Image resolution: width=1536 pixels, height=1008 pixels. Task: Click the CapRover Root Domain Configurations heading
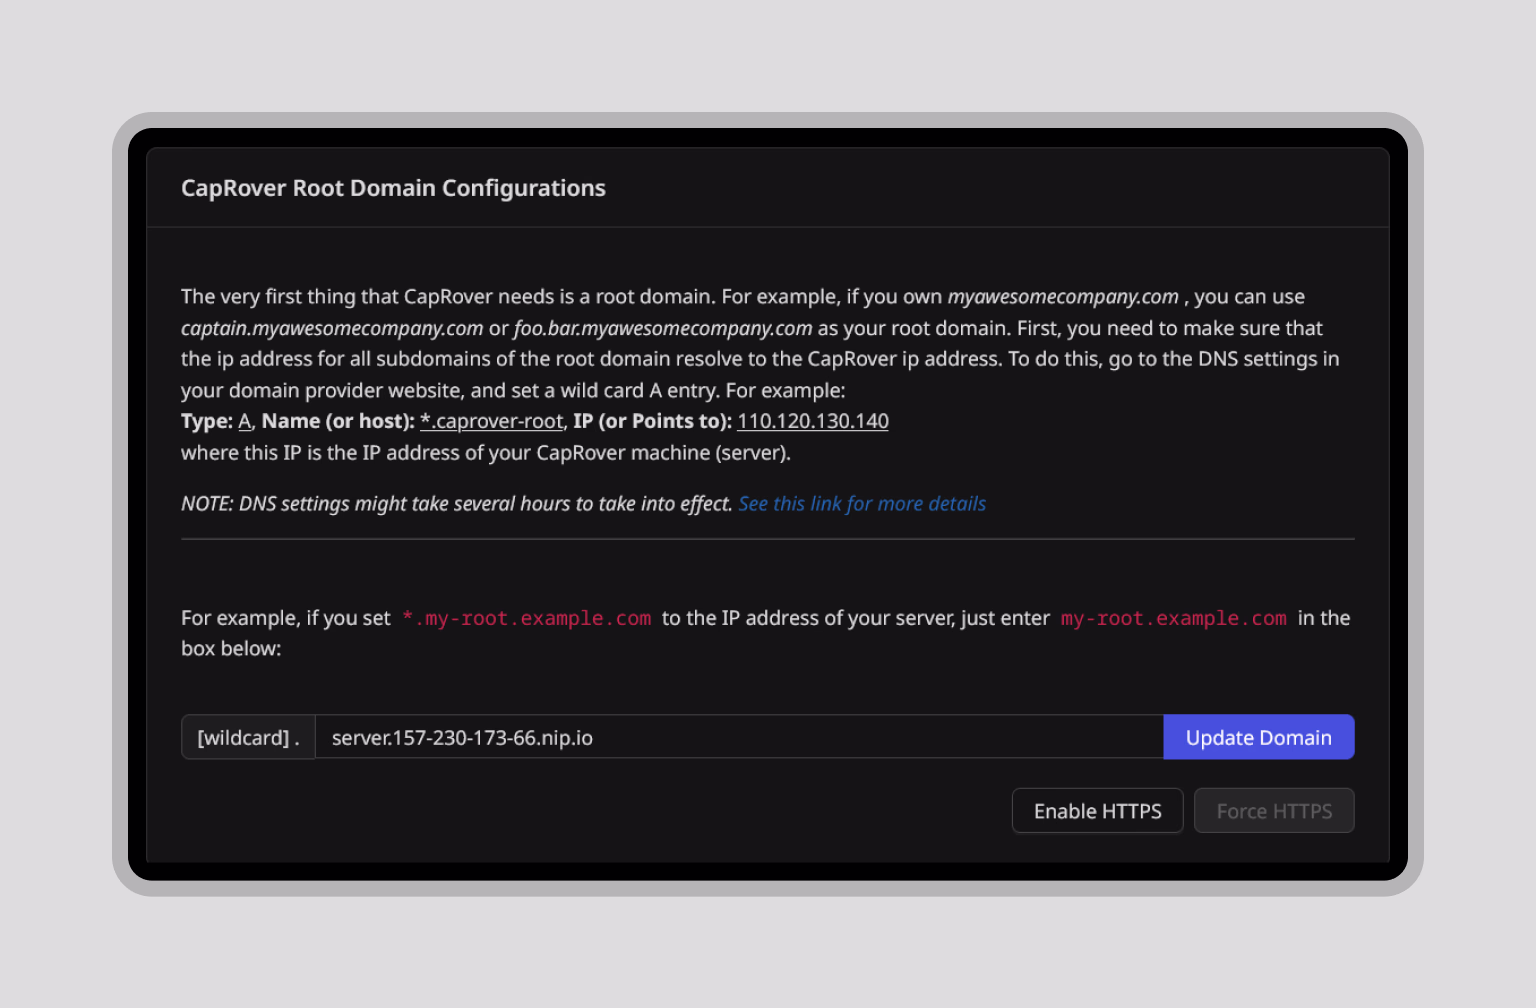[x=393, y=188]
